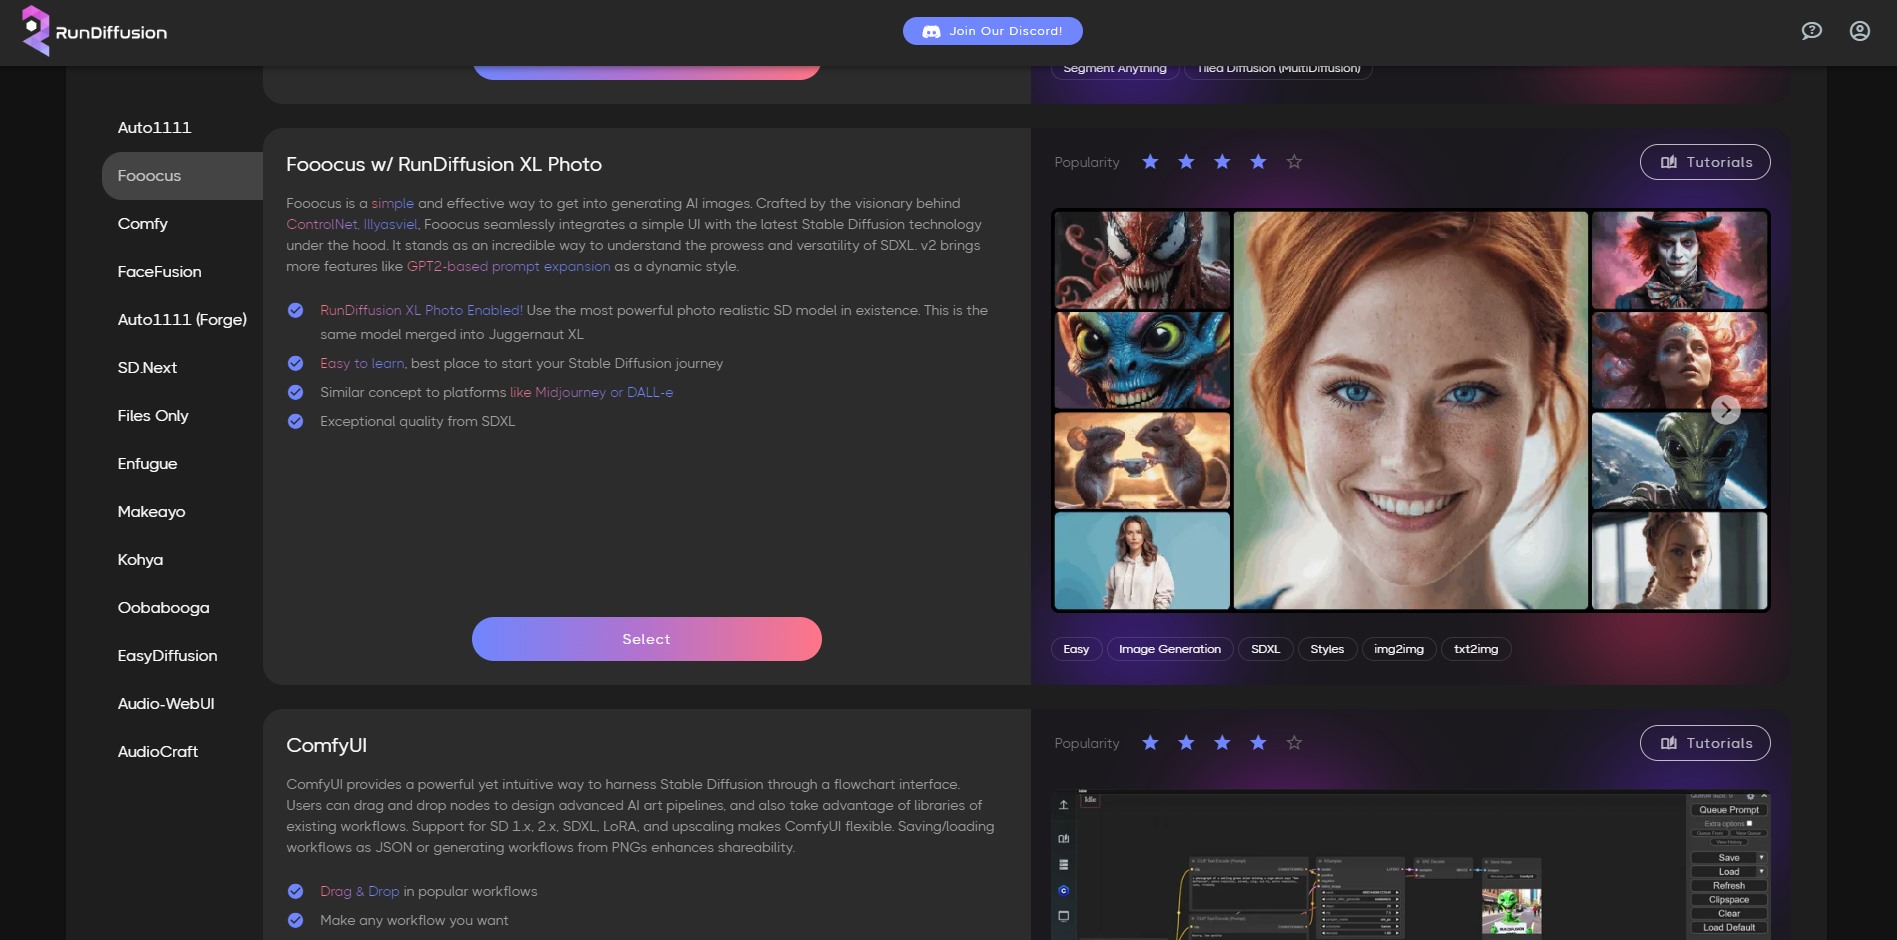Open the blue alien creature thumbnail

1142,360
